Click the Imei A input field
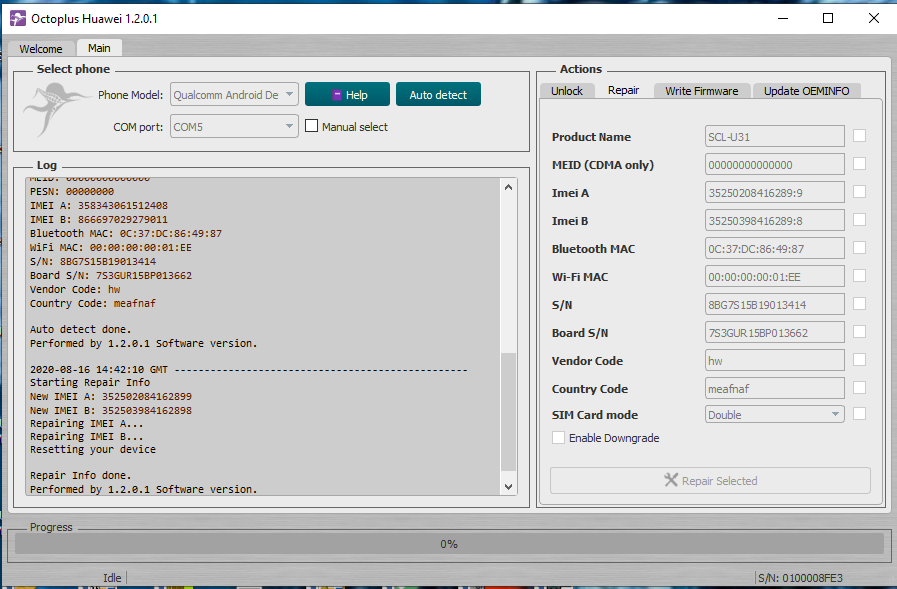The height and width of the screenshot is (589, 897). (775, 193)
